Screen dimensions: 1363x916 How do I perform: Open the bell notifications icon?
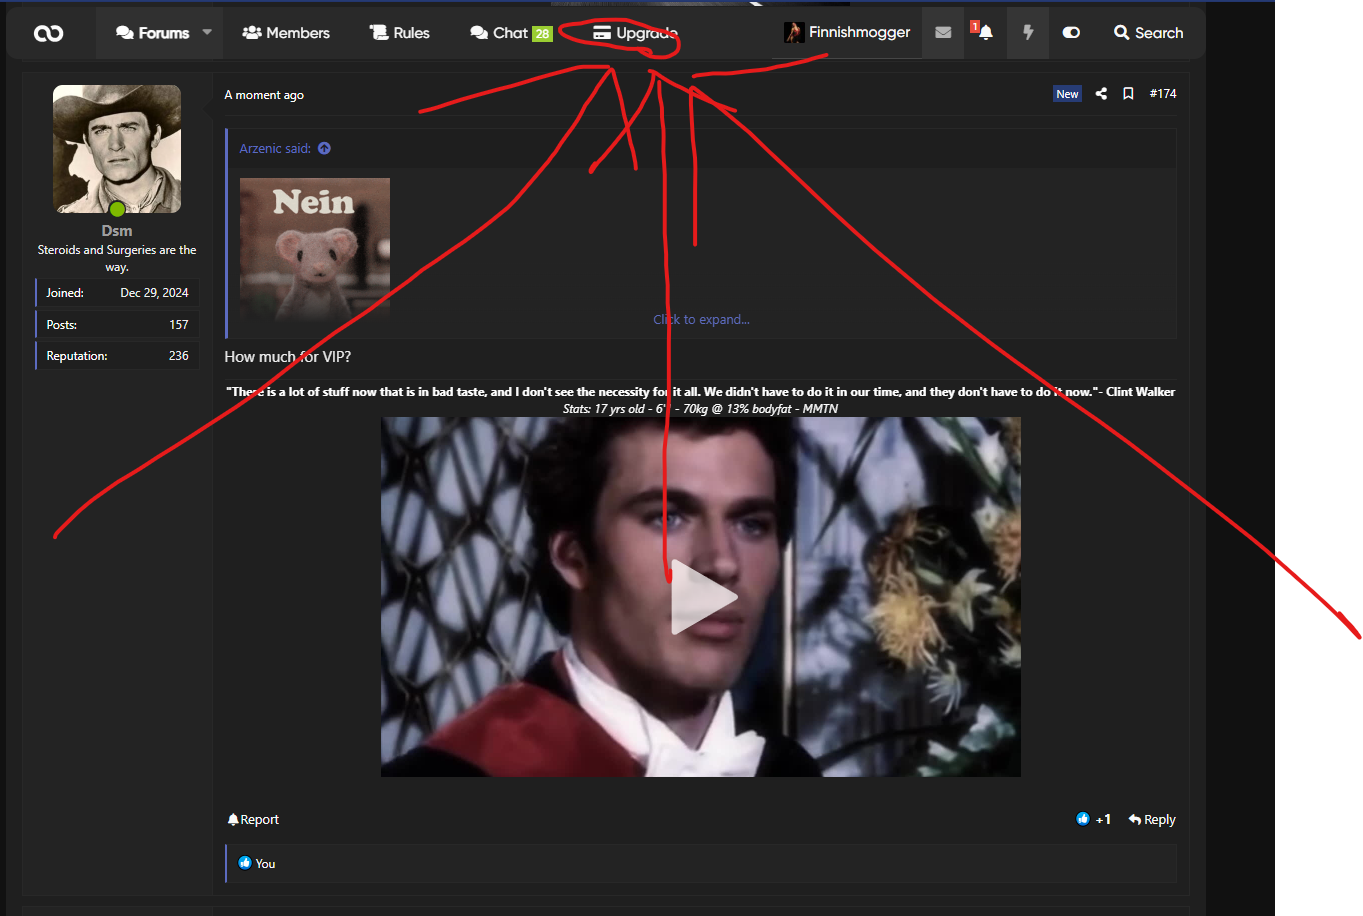pyautogui.click(x=985, y=33)
